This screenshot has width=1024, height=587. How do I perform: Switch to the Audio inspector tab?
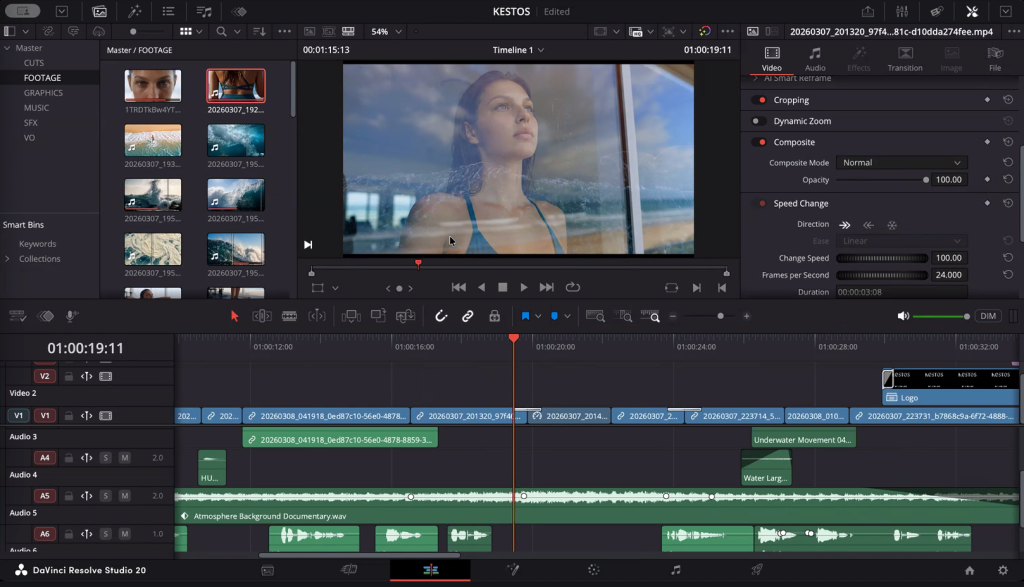coord(815,59)
